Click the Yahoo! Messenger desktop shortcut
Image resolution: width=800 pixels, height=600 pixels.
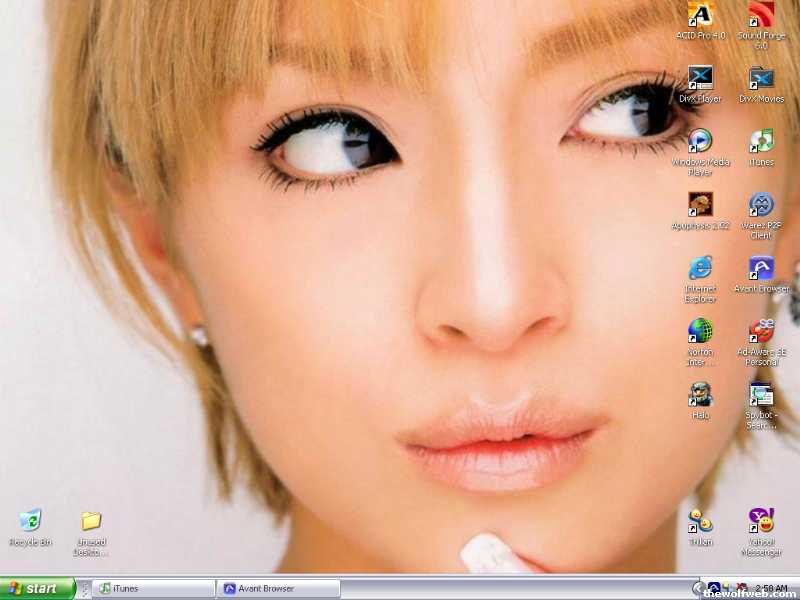[x=761, y=521]
